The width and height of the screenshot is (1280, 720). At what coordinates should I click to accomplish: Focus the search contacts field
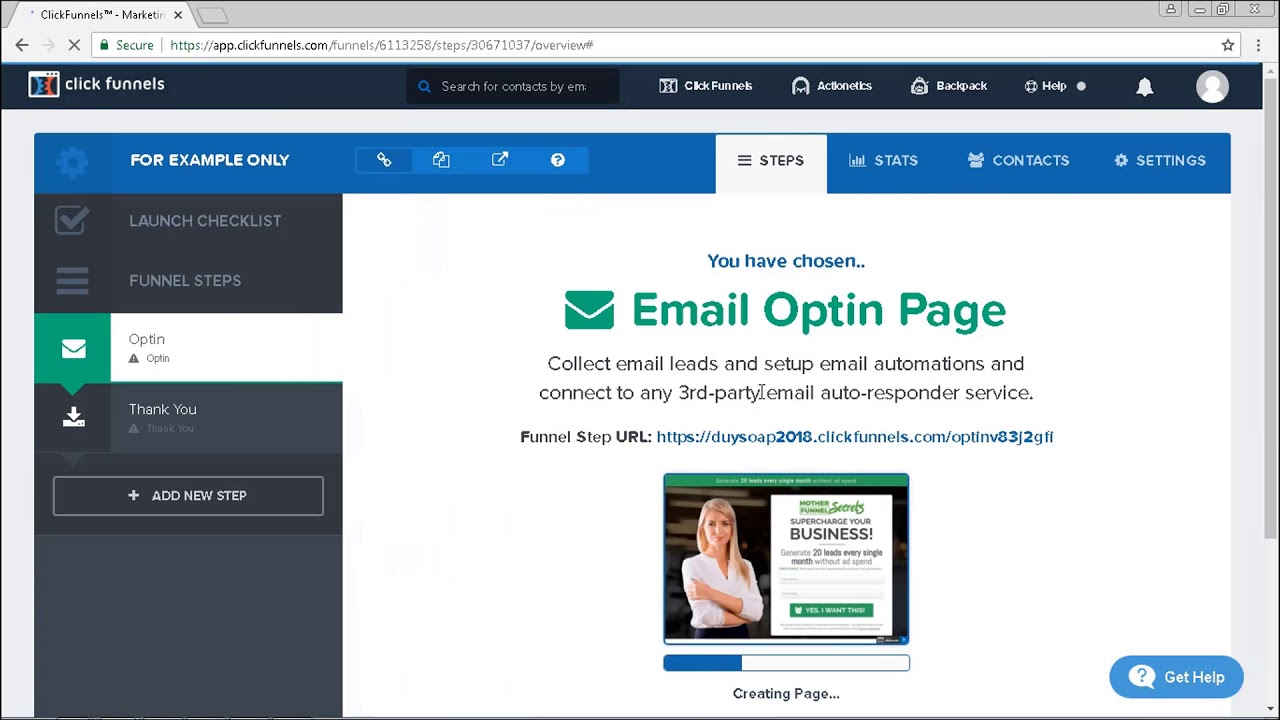click(x=513, y=86)
